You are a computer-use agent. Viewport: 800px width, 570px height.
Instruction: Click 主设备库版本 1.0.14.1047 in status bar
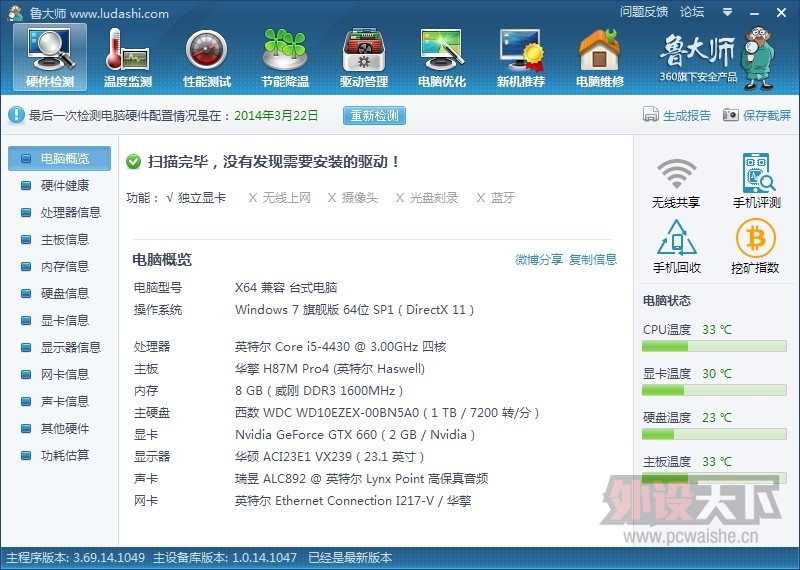(x=225, y=557)
